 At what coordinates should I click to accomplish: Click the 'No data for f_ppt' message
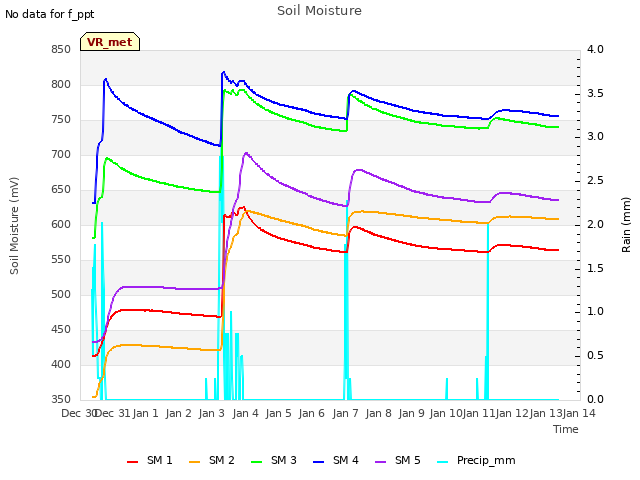click(49, 14)
